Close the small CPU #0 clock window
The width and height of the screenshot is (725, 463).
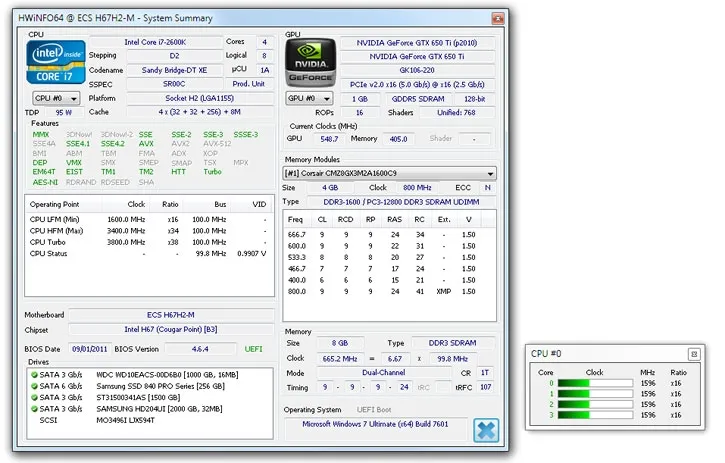694,354
